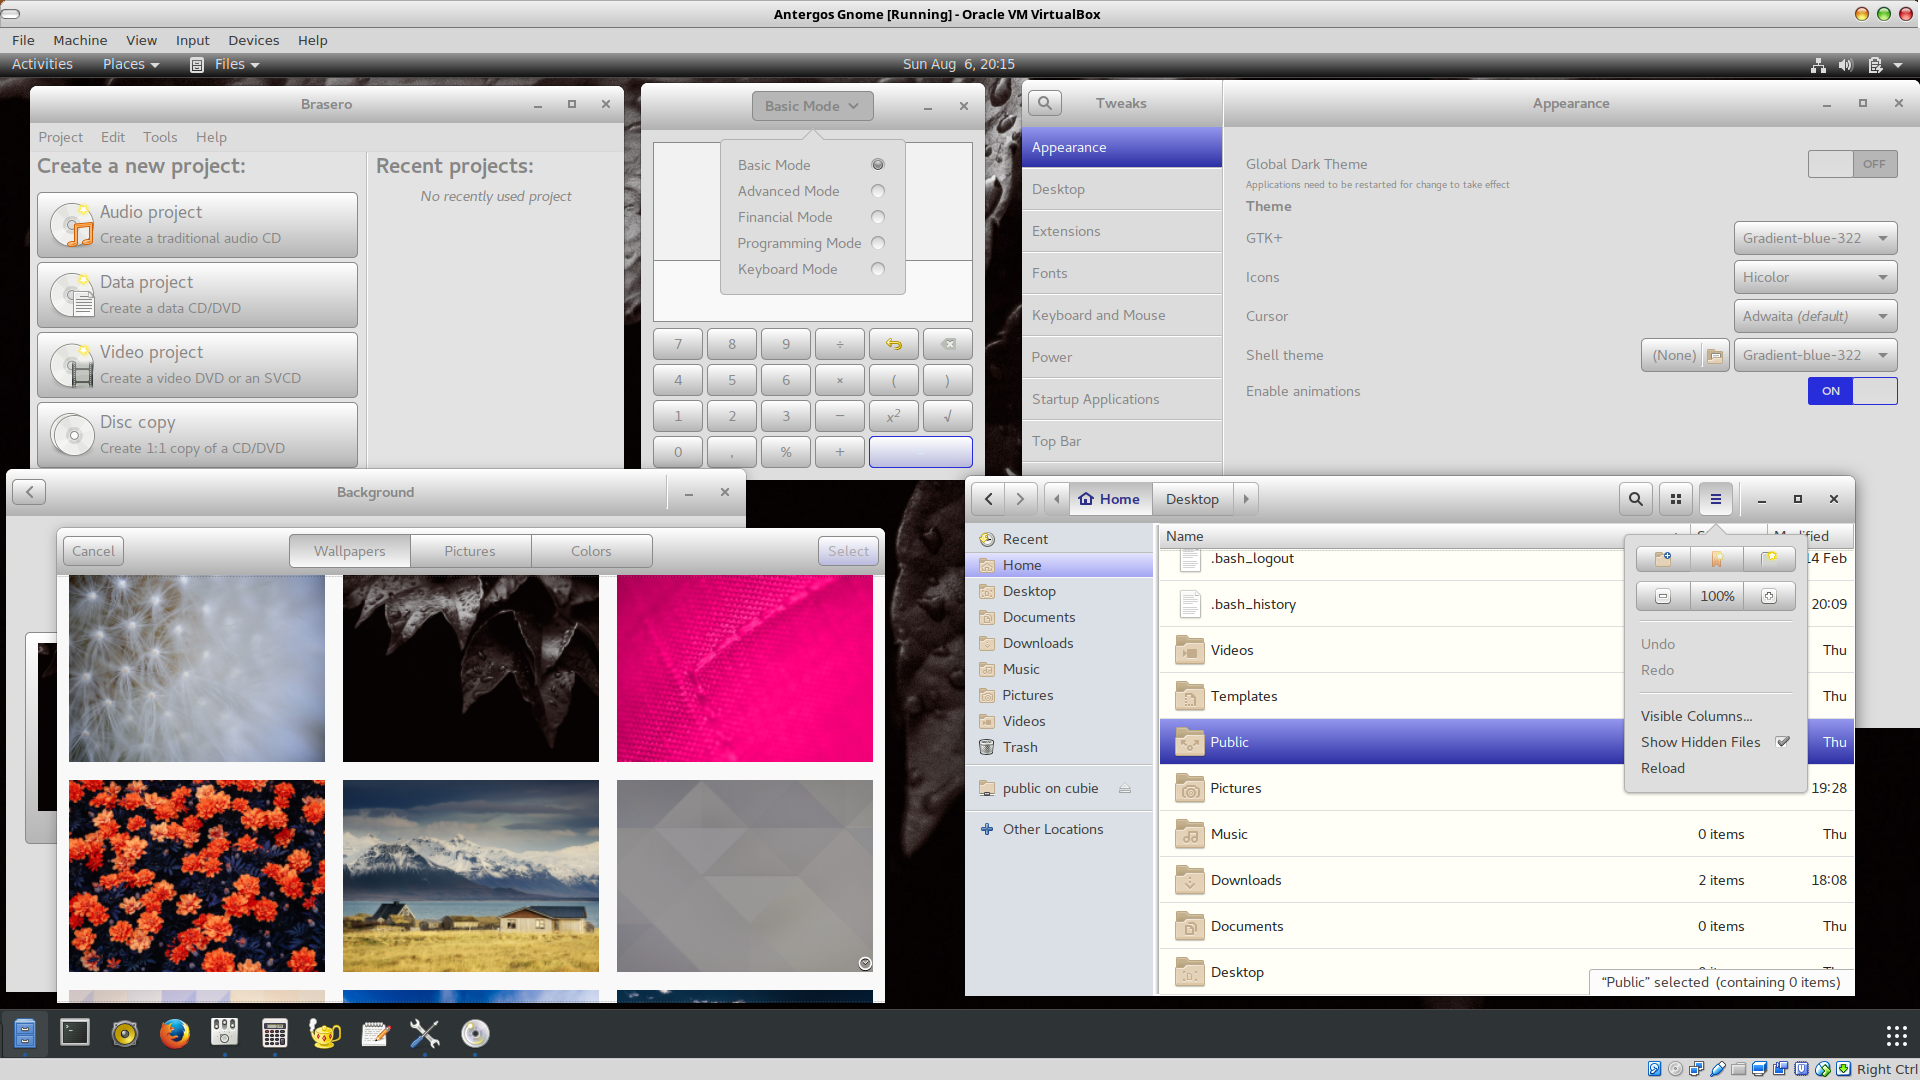Switch to the Pictures tab in Background
The height and width of the screenshot is (1080, 1920).
click(470, 551)
